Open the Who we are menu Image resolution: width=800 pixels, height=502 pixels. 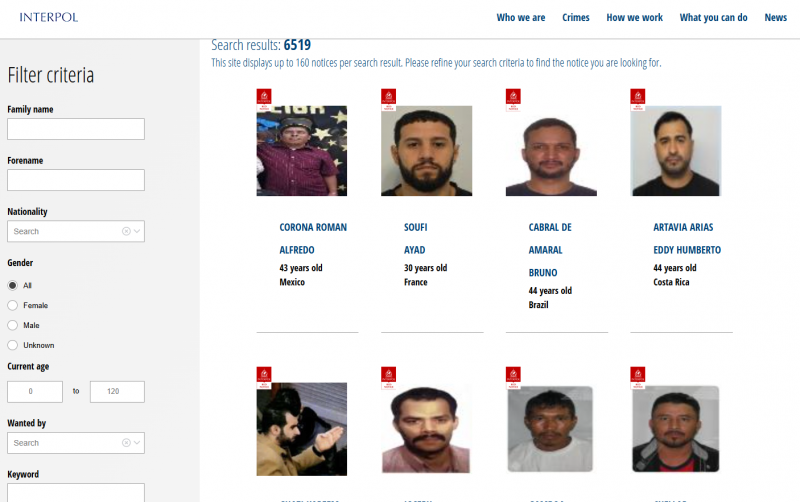click(520, 17)
